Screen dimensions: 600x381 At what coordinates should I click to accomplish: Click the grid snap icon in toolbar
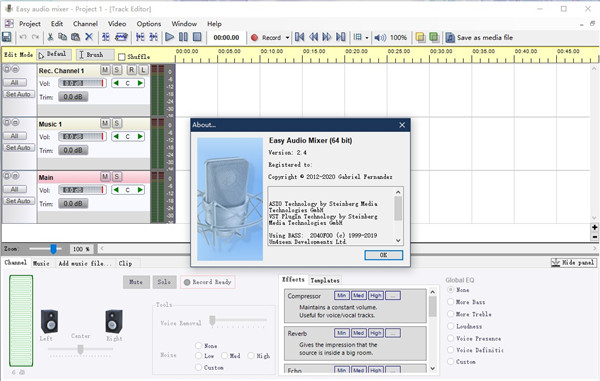tap(357, 37)
